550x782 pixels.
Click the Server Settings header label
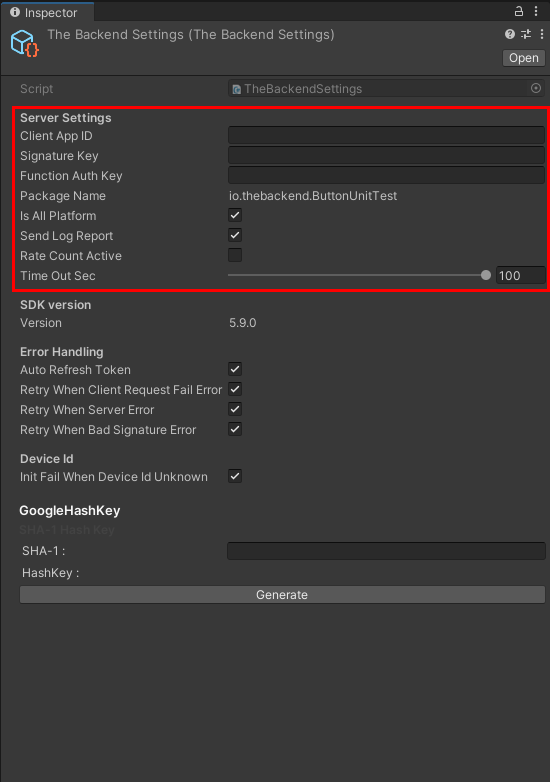[66, 118]
